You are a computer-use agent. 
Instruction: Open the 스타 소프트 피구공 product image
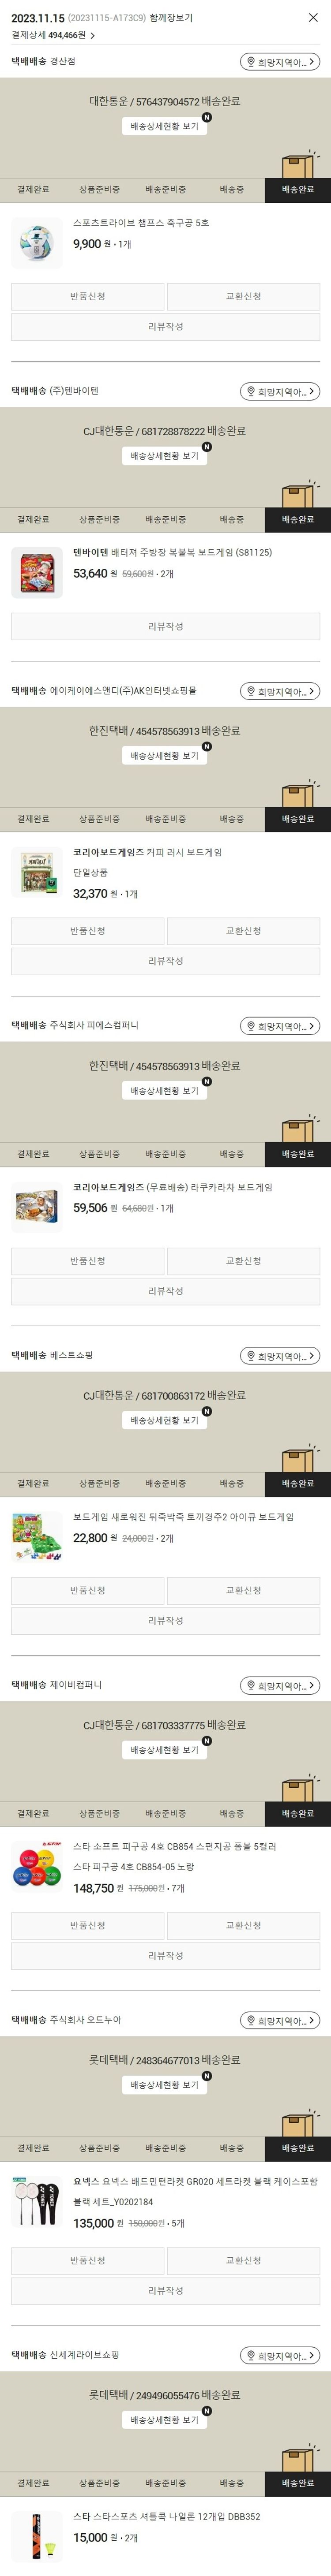point(37,1866)
